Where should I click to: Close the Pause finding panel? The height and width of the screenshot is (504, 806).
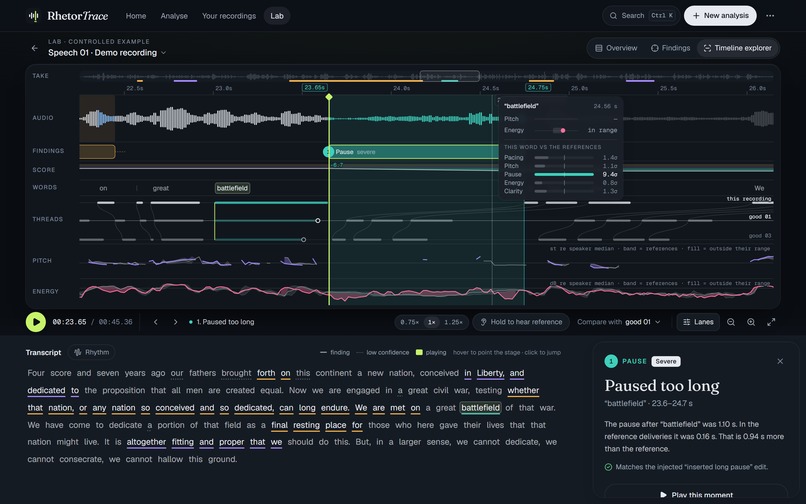[x=780, y=361]
